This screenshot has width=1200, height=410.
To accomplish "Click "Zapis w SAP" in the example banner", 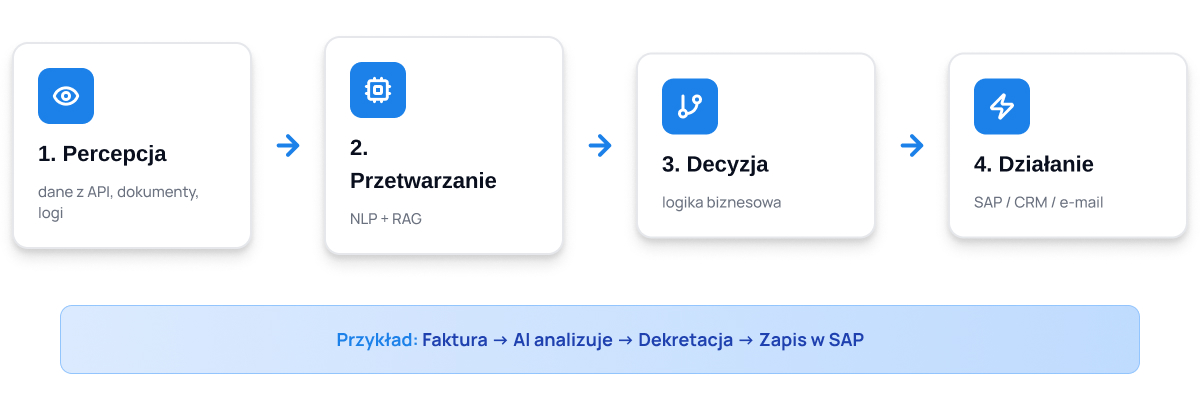I will pos(809,340).
